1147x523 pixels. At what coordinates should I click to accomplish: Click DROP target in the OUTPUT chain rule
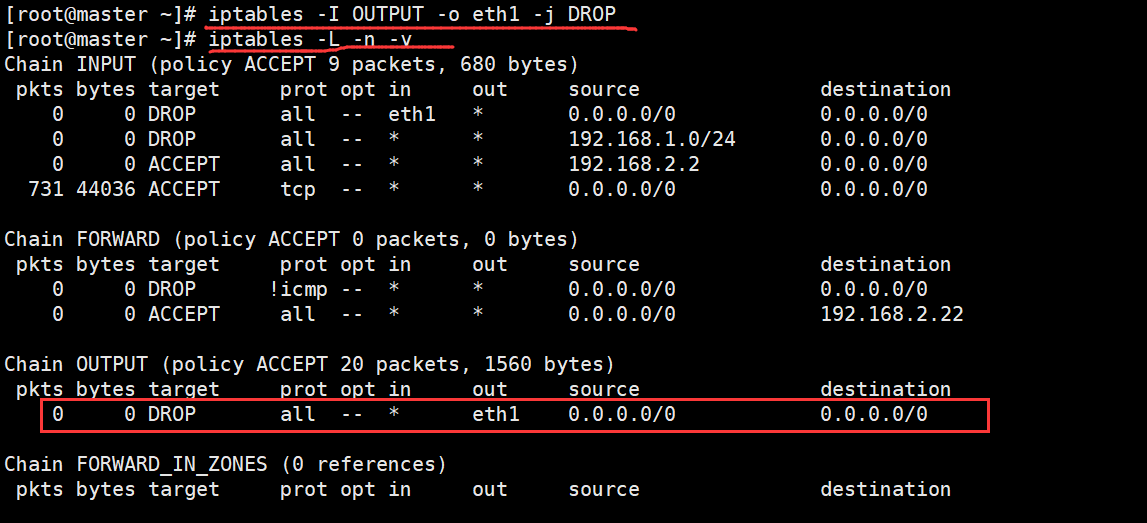172,414
